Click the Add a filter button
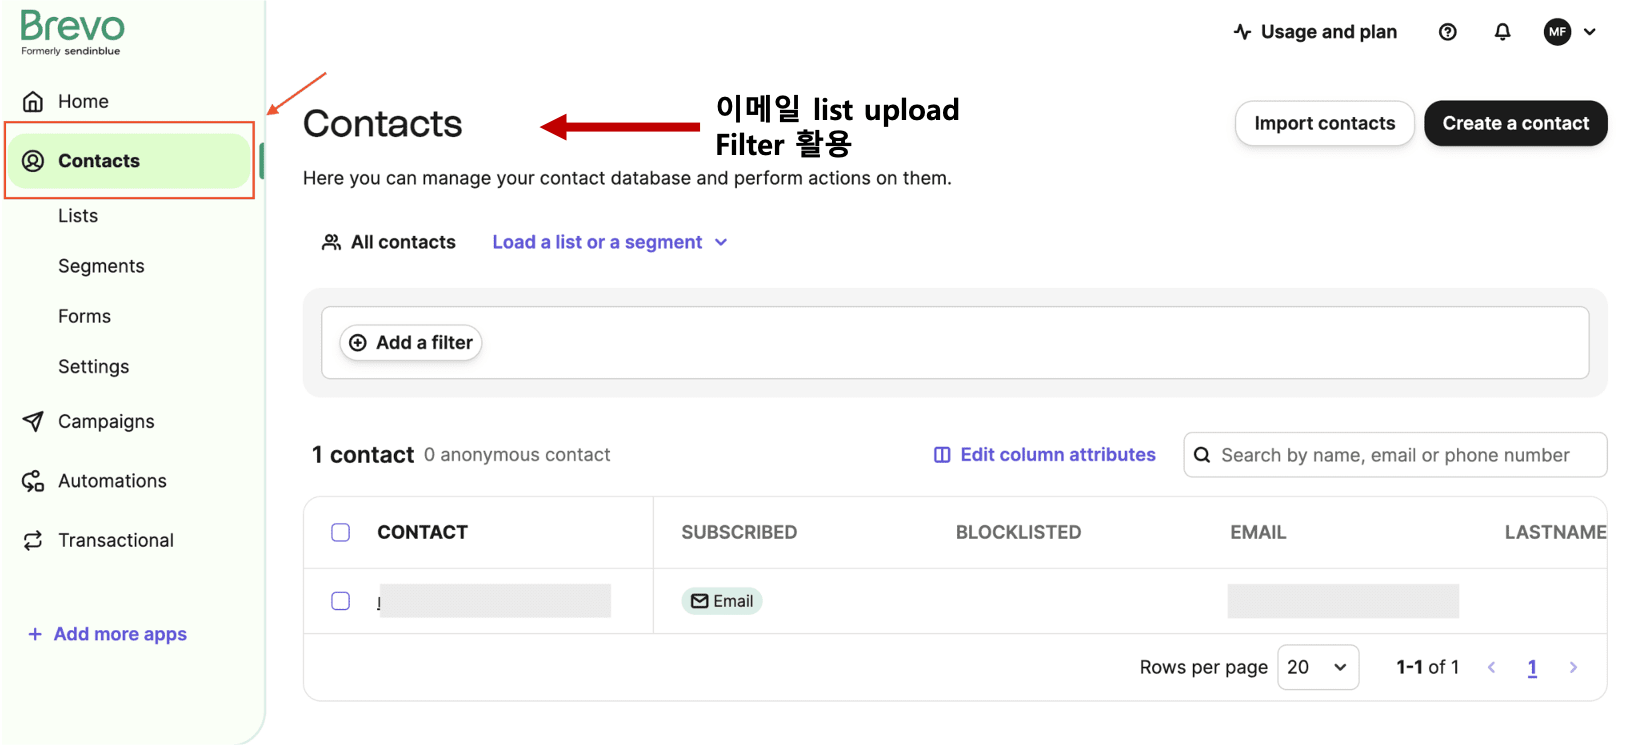1641x745 pixels. tap(411, 343)
